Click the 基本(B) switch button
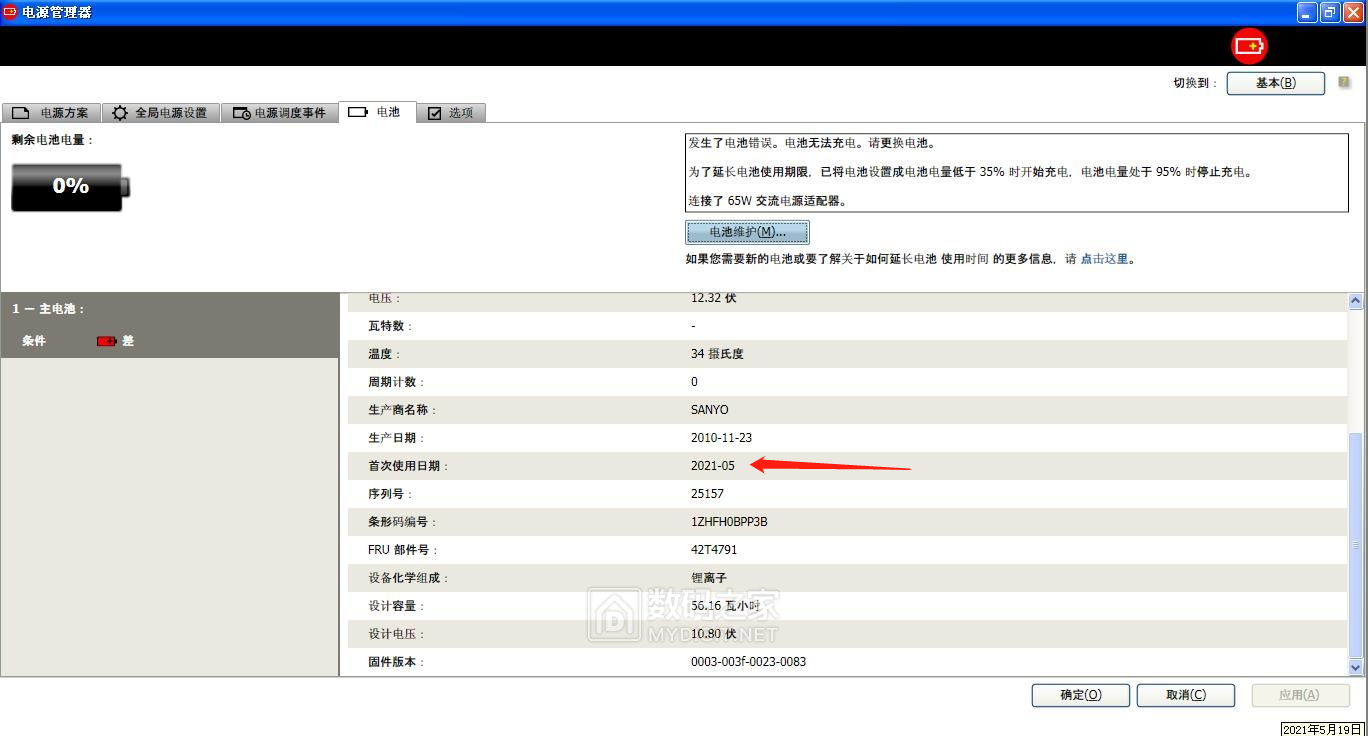Viewport: 1368px width, 736px height. point(1275,83)
